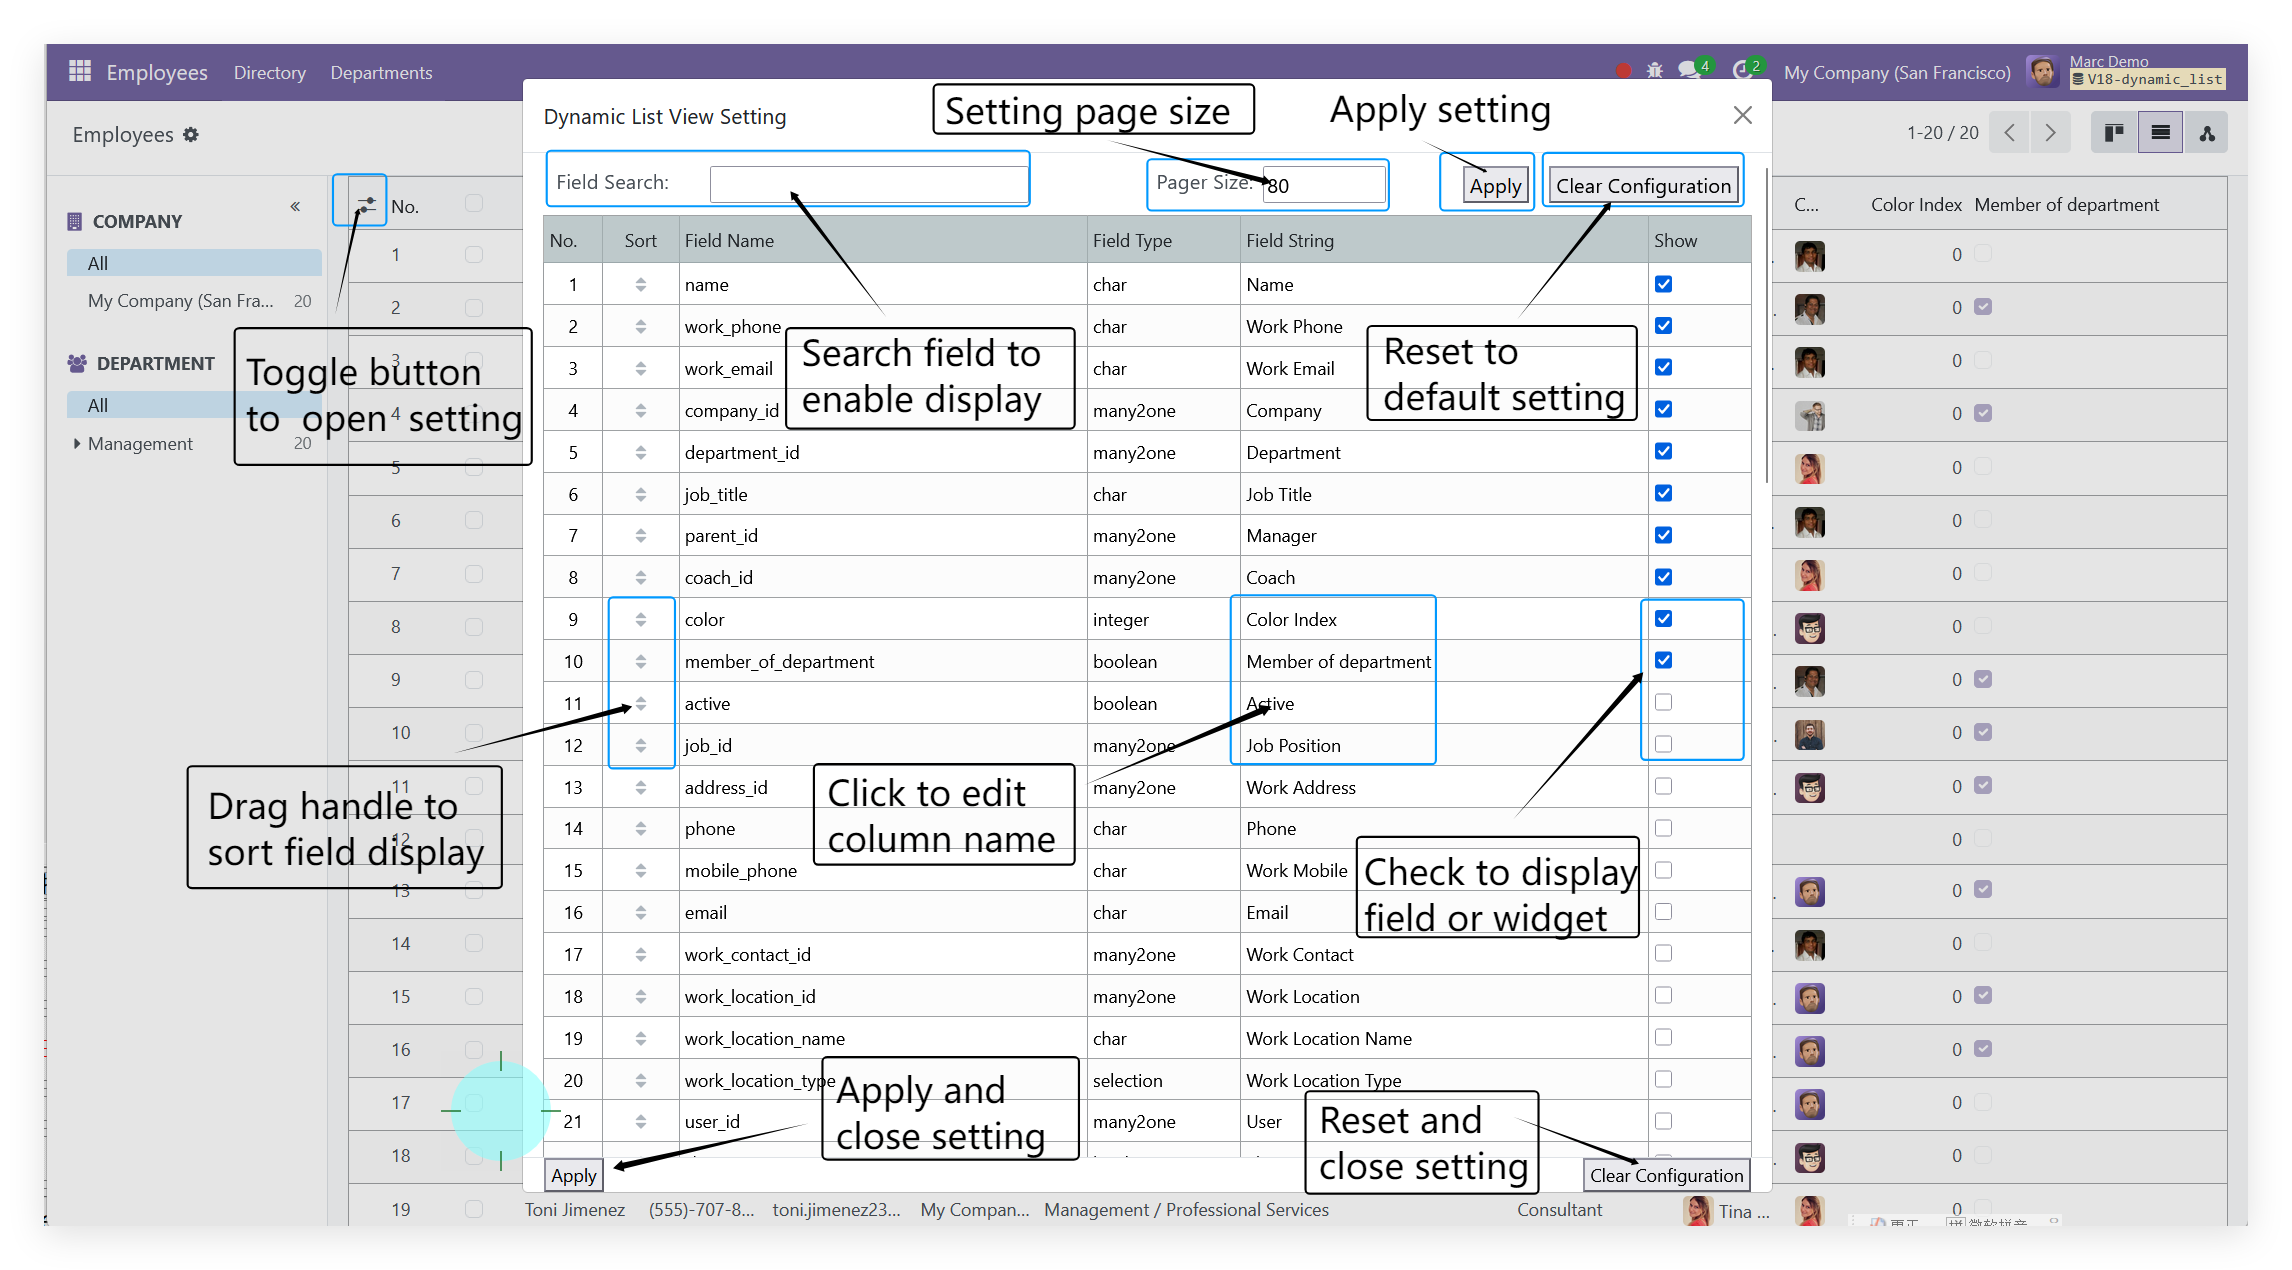This screenshot has height=1270, width=2292.
Task: Tick the background list row 1 checkbox
Action: tap(474, 255)
